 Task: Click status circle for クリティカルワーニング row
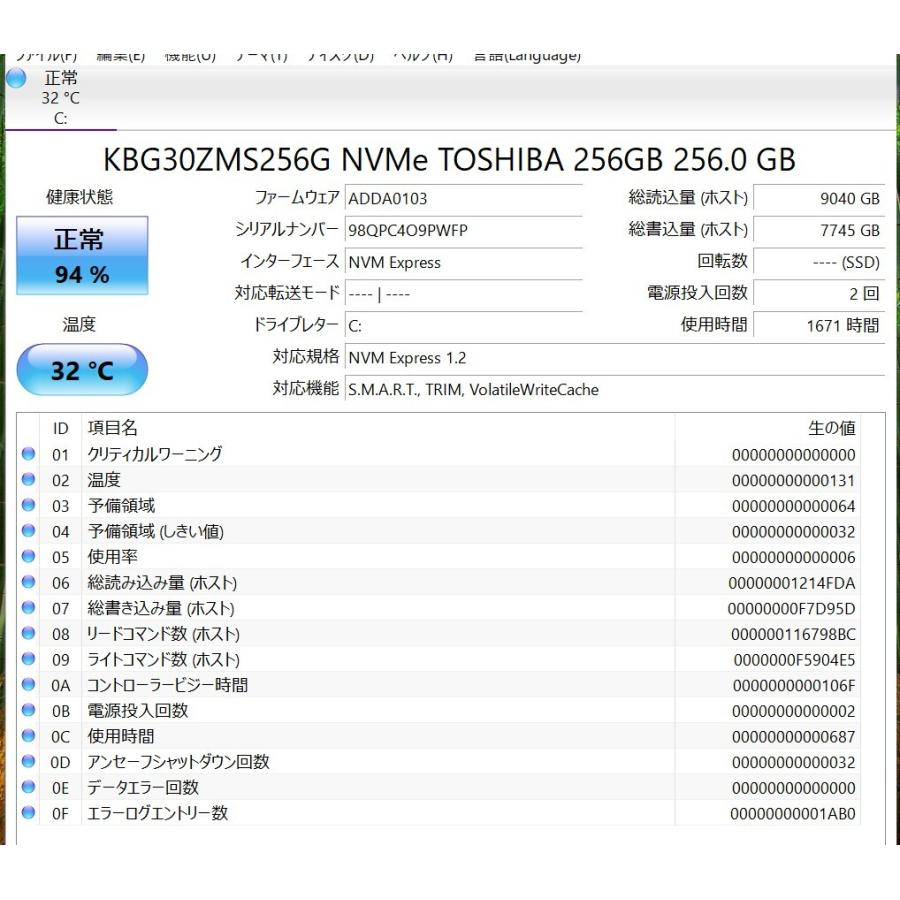pos(28,454)
